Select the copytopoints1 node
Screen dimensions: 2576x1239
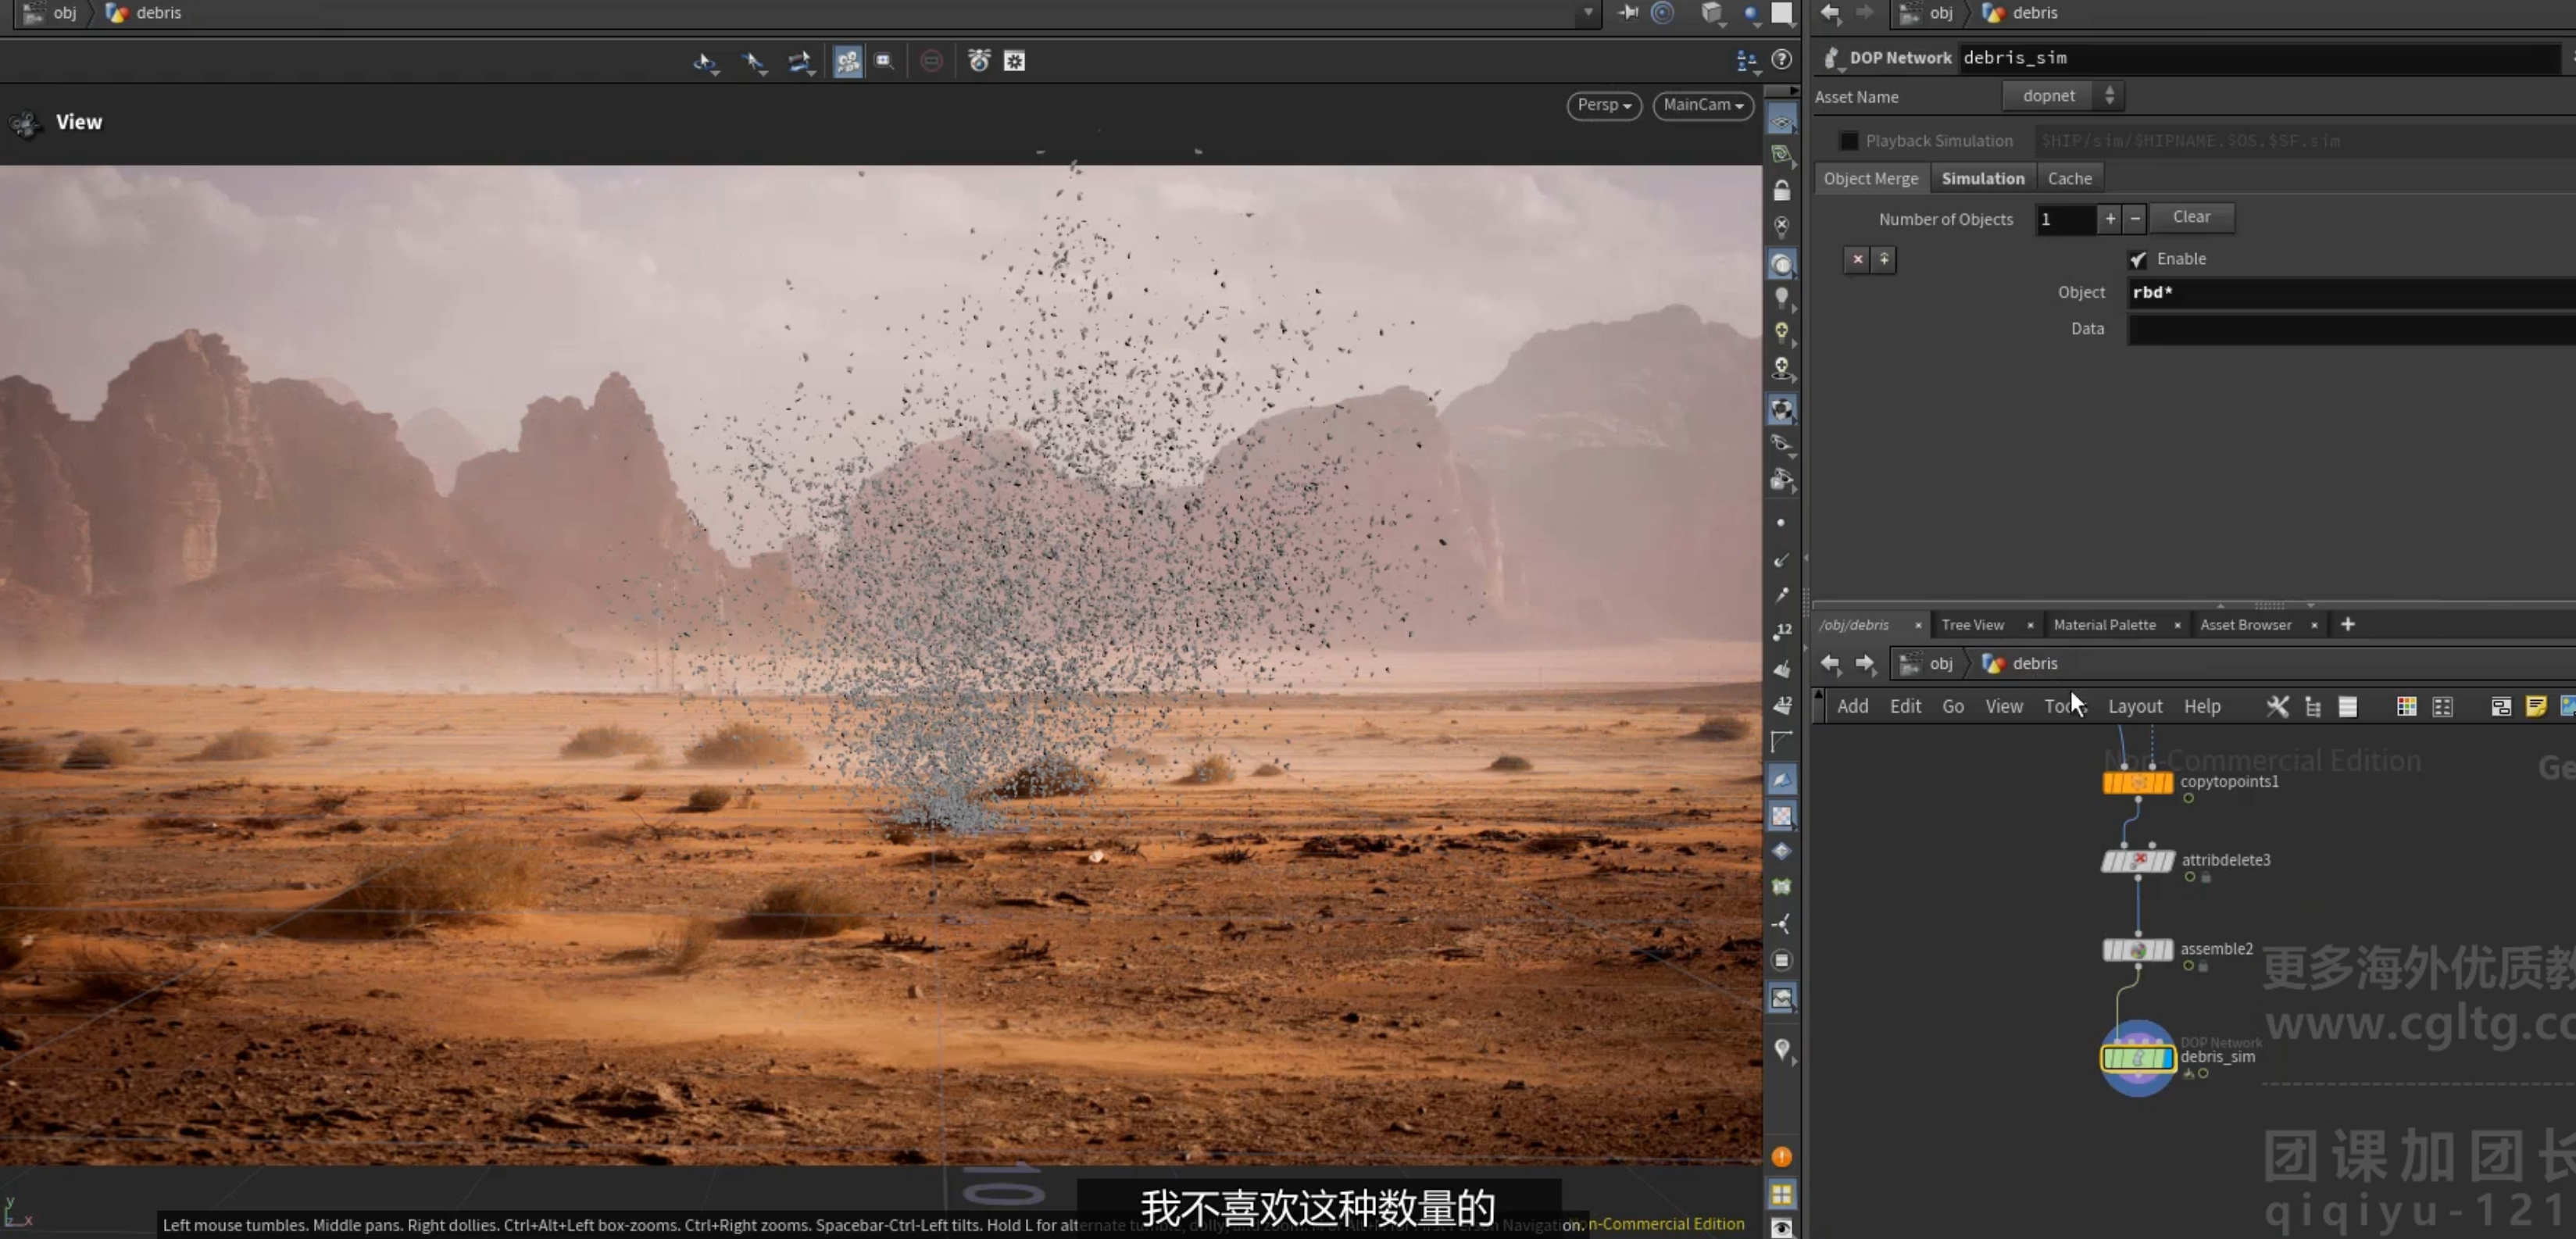(x=2137, y=782)
